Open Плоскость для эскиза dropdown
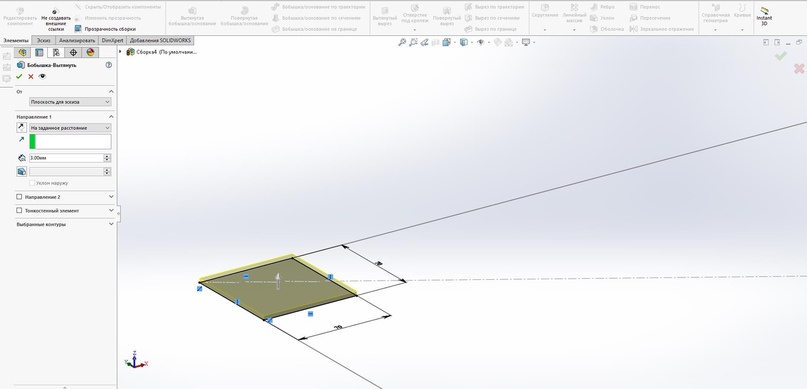The width and height of the screenshot is (807, 389). coord(70,102)
